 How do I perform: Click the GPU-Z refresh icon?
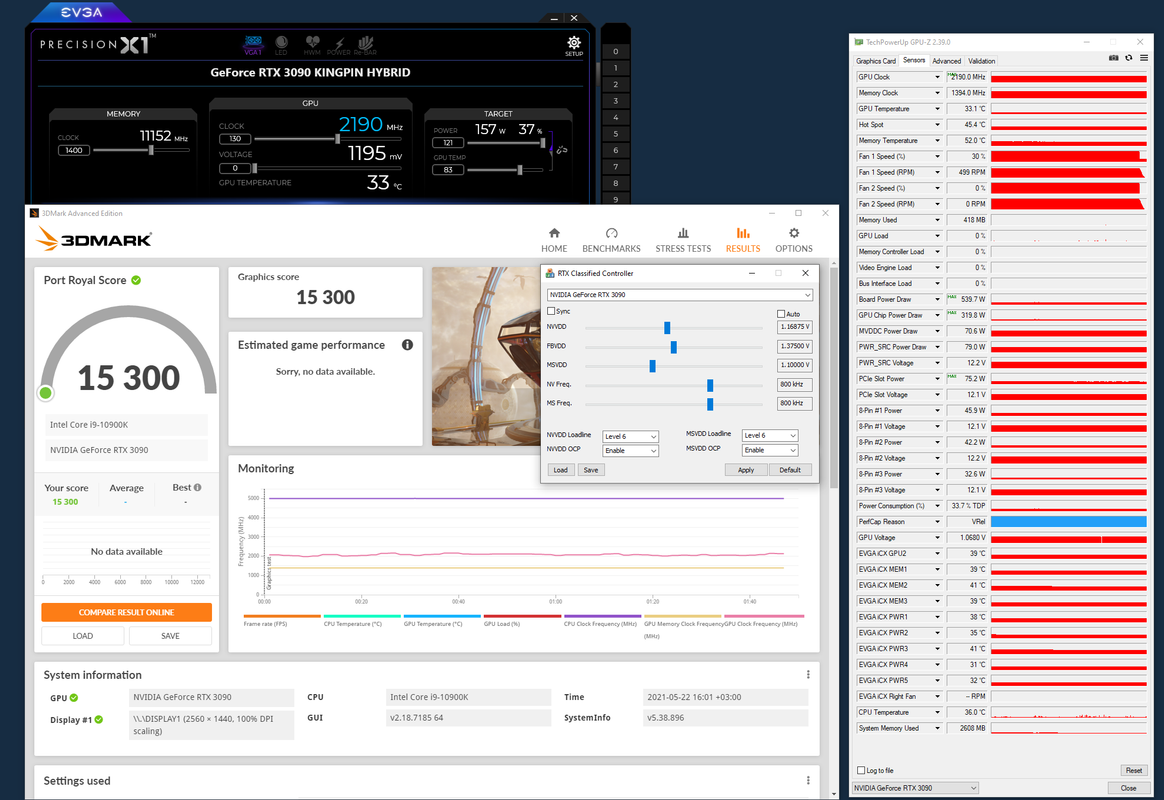tap(1128, 58)
